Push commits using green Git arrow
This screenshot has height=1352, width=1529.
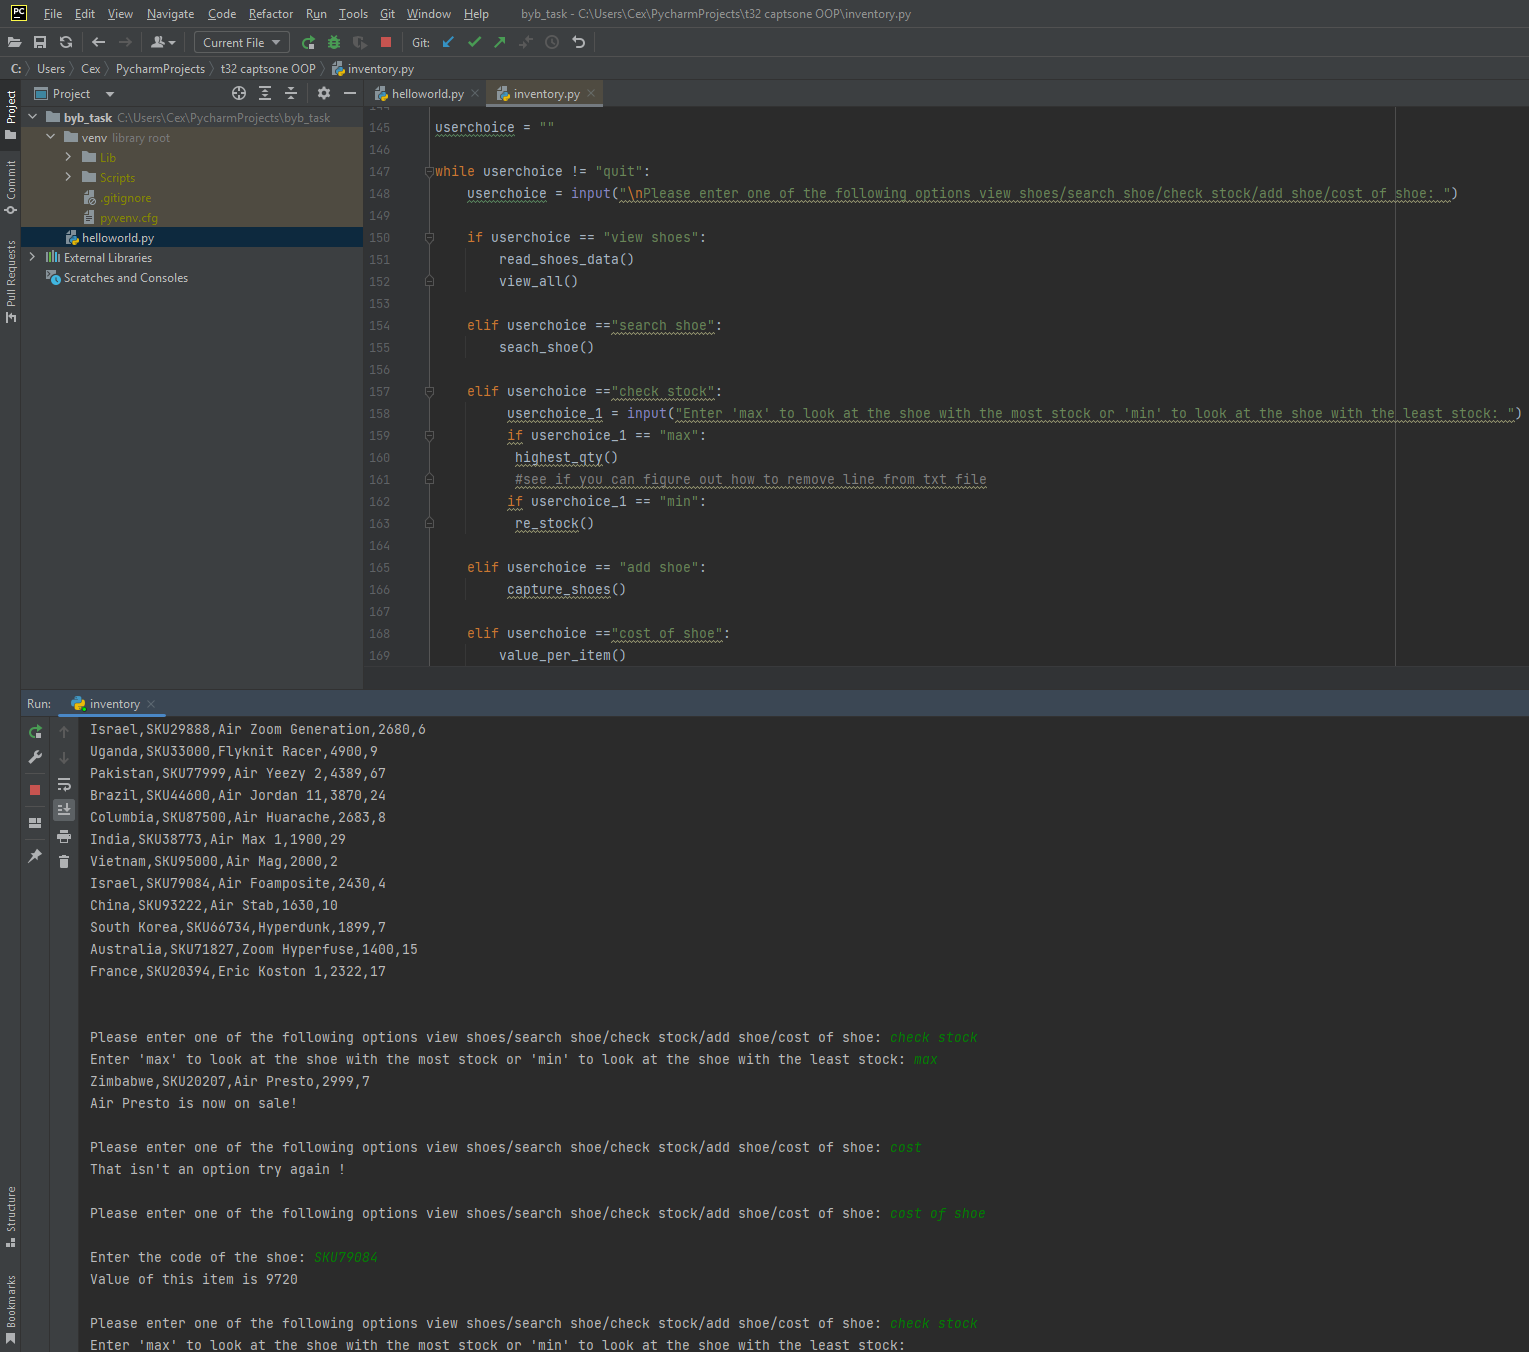(x=498, y=42)
